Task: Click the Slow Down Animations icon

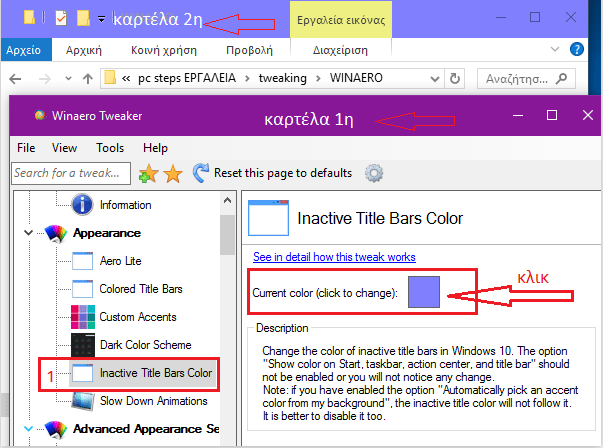Action: 83,401
